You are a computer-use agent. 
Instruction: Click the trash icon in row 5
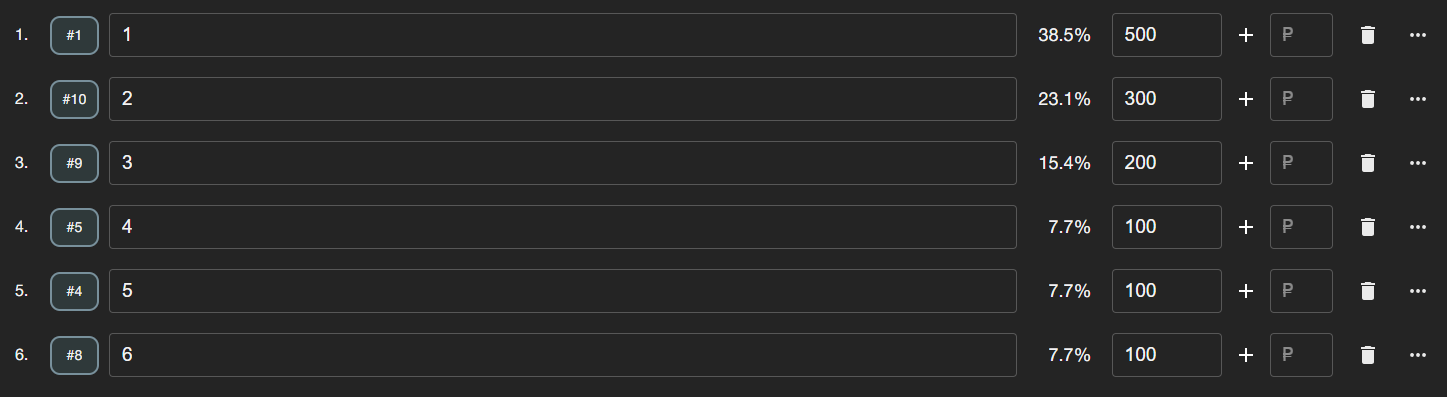1368,291
